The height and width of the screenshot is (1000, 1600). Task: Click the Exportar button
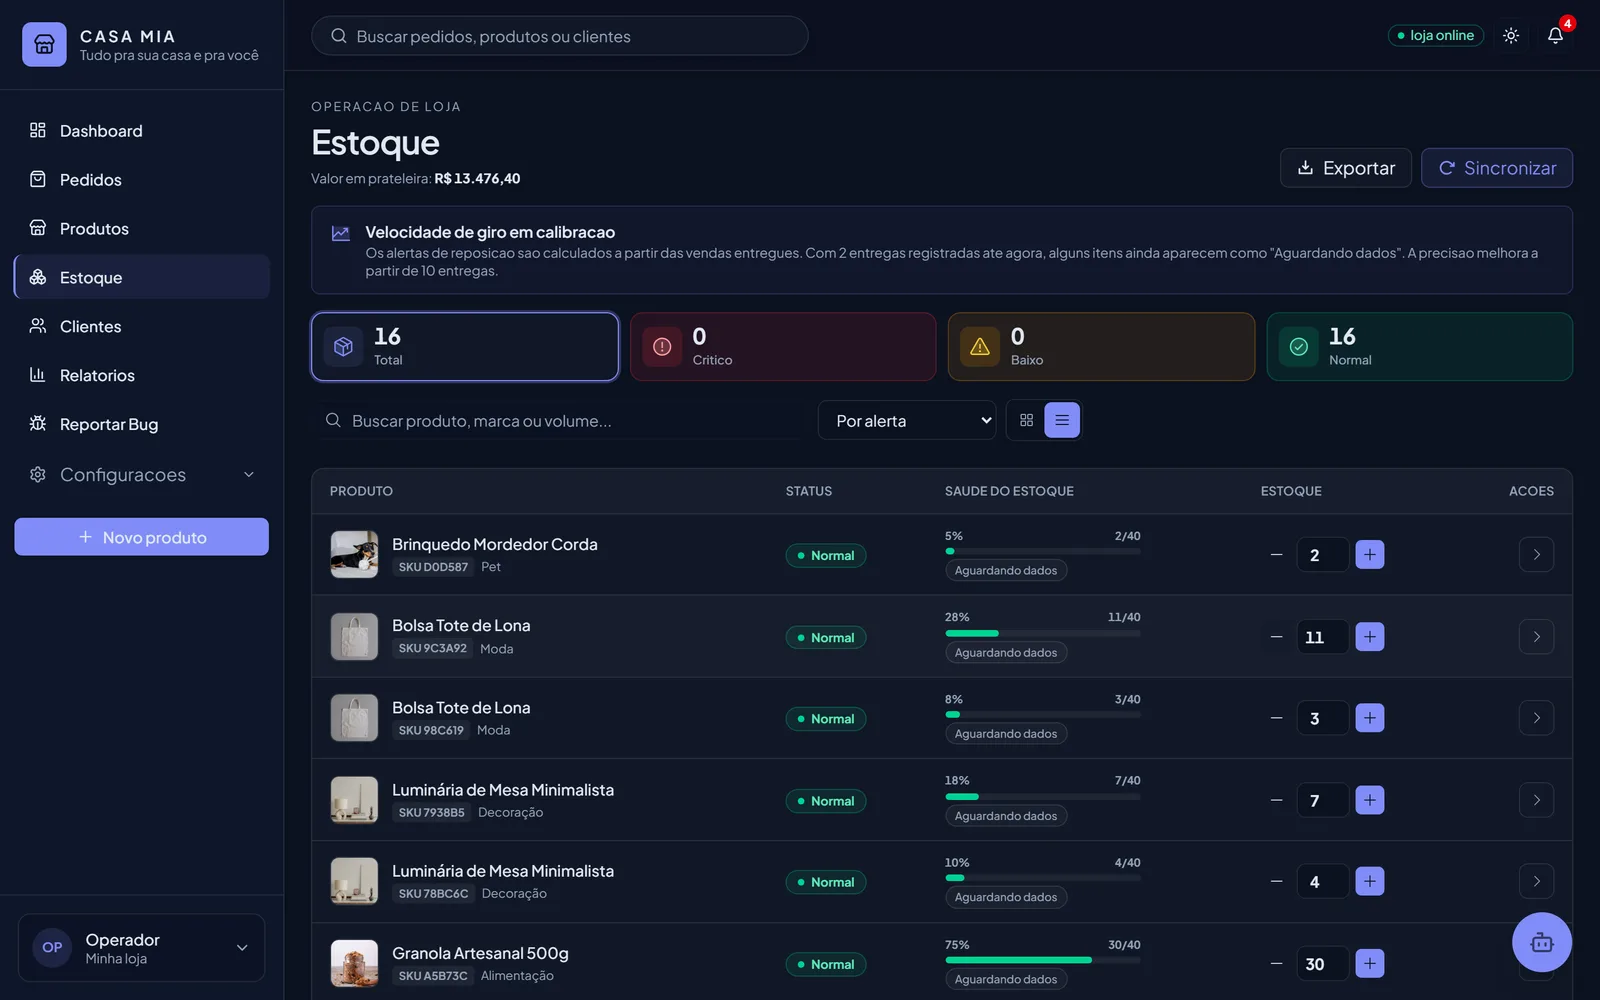[x=1346, y=168]
